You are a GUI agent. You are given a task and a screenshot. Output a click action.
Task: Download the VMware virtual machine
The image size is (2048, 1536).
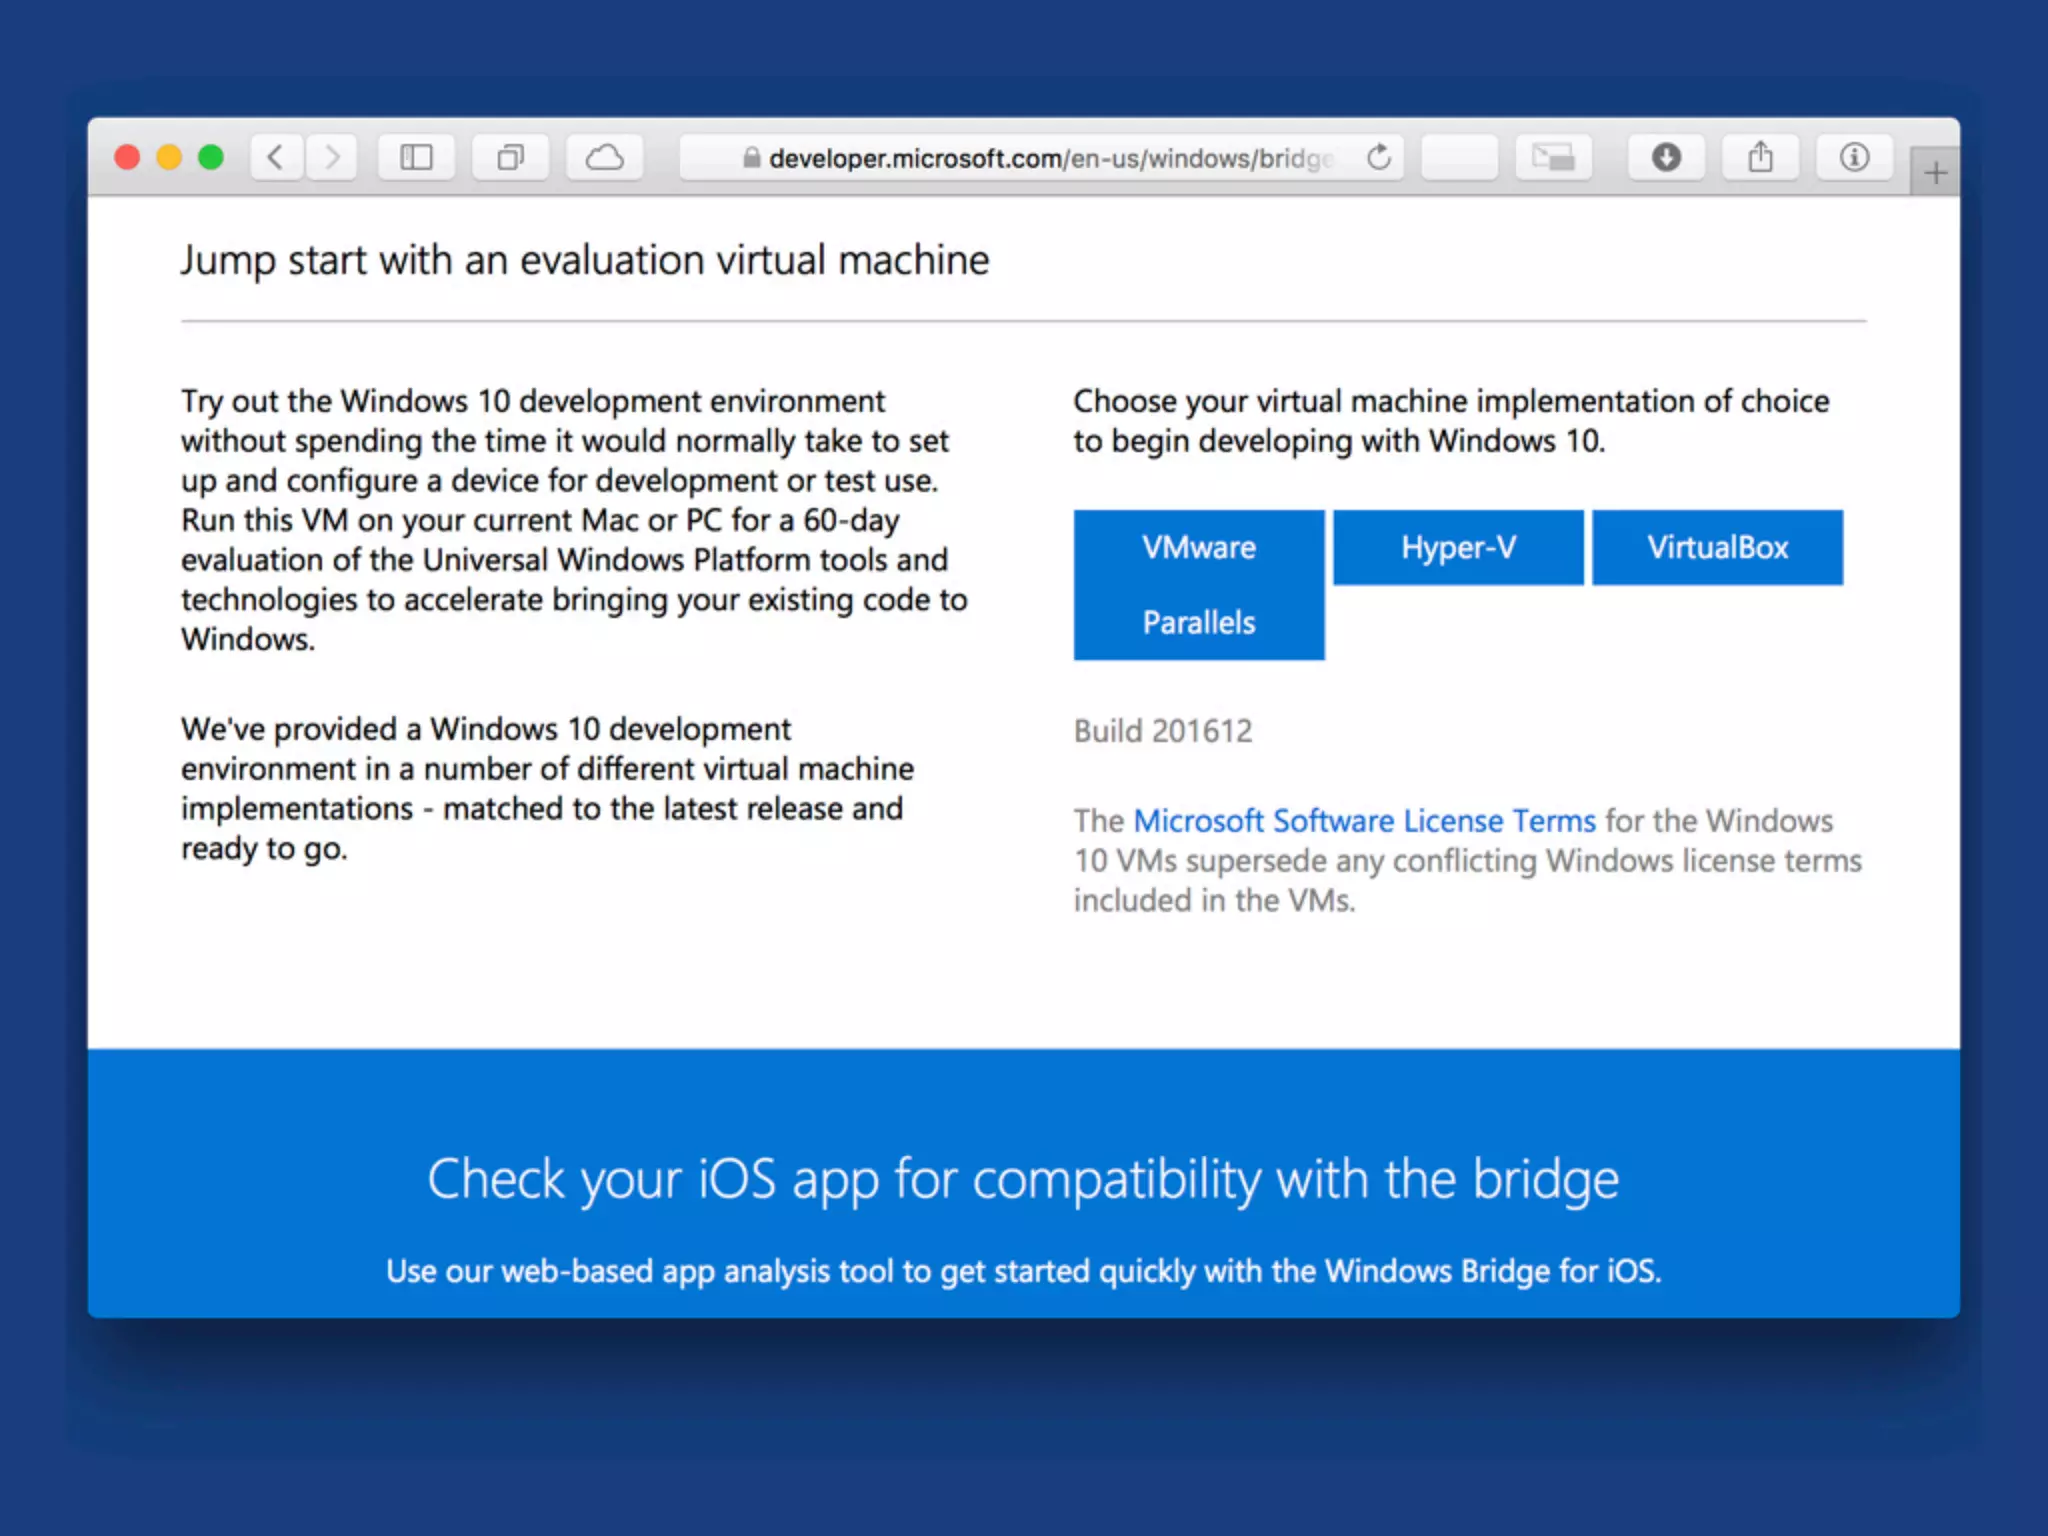[x=1198, y=547]
